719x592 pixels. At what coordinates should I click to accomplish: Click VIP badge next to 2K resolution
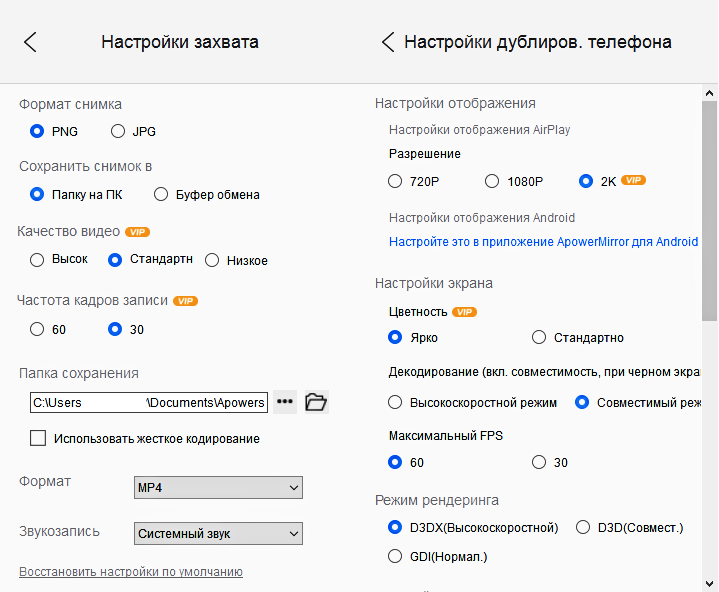pos(634,181)
